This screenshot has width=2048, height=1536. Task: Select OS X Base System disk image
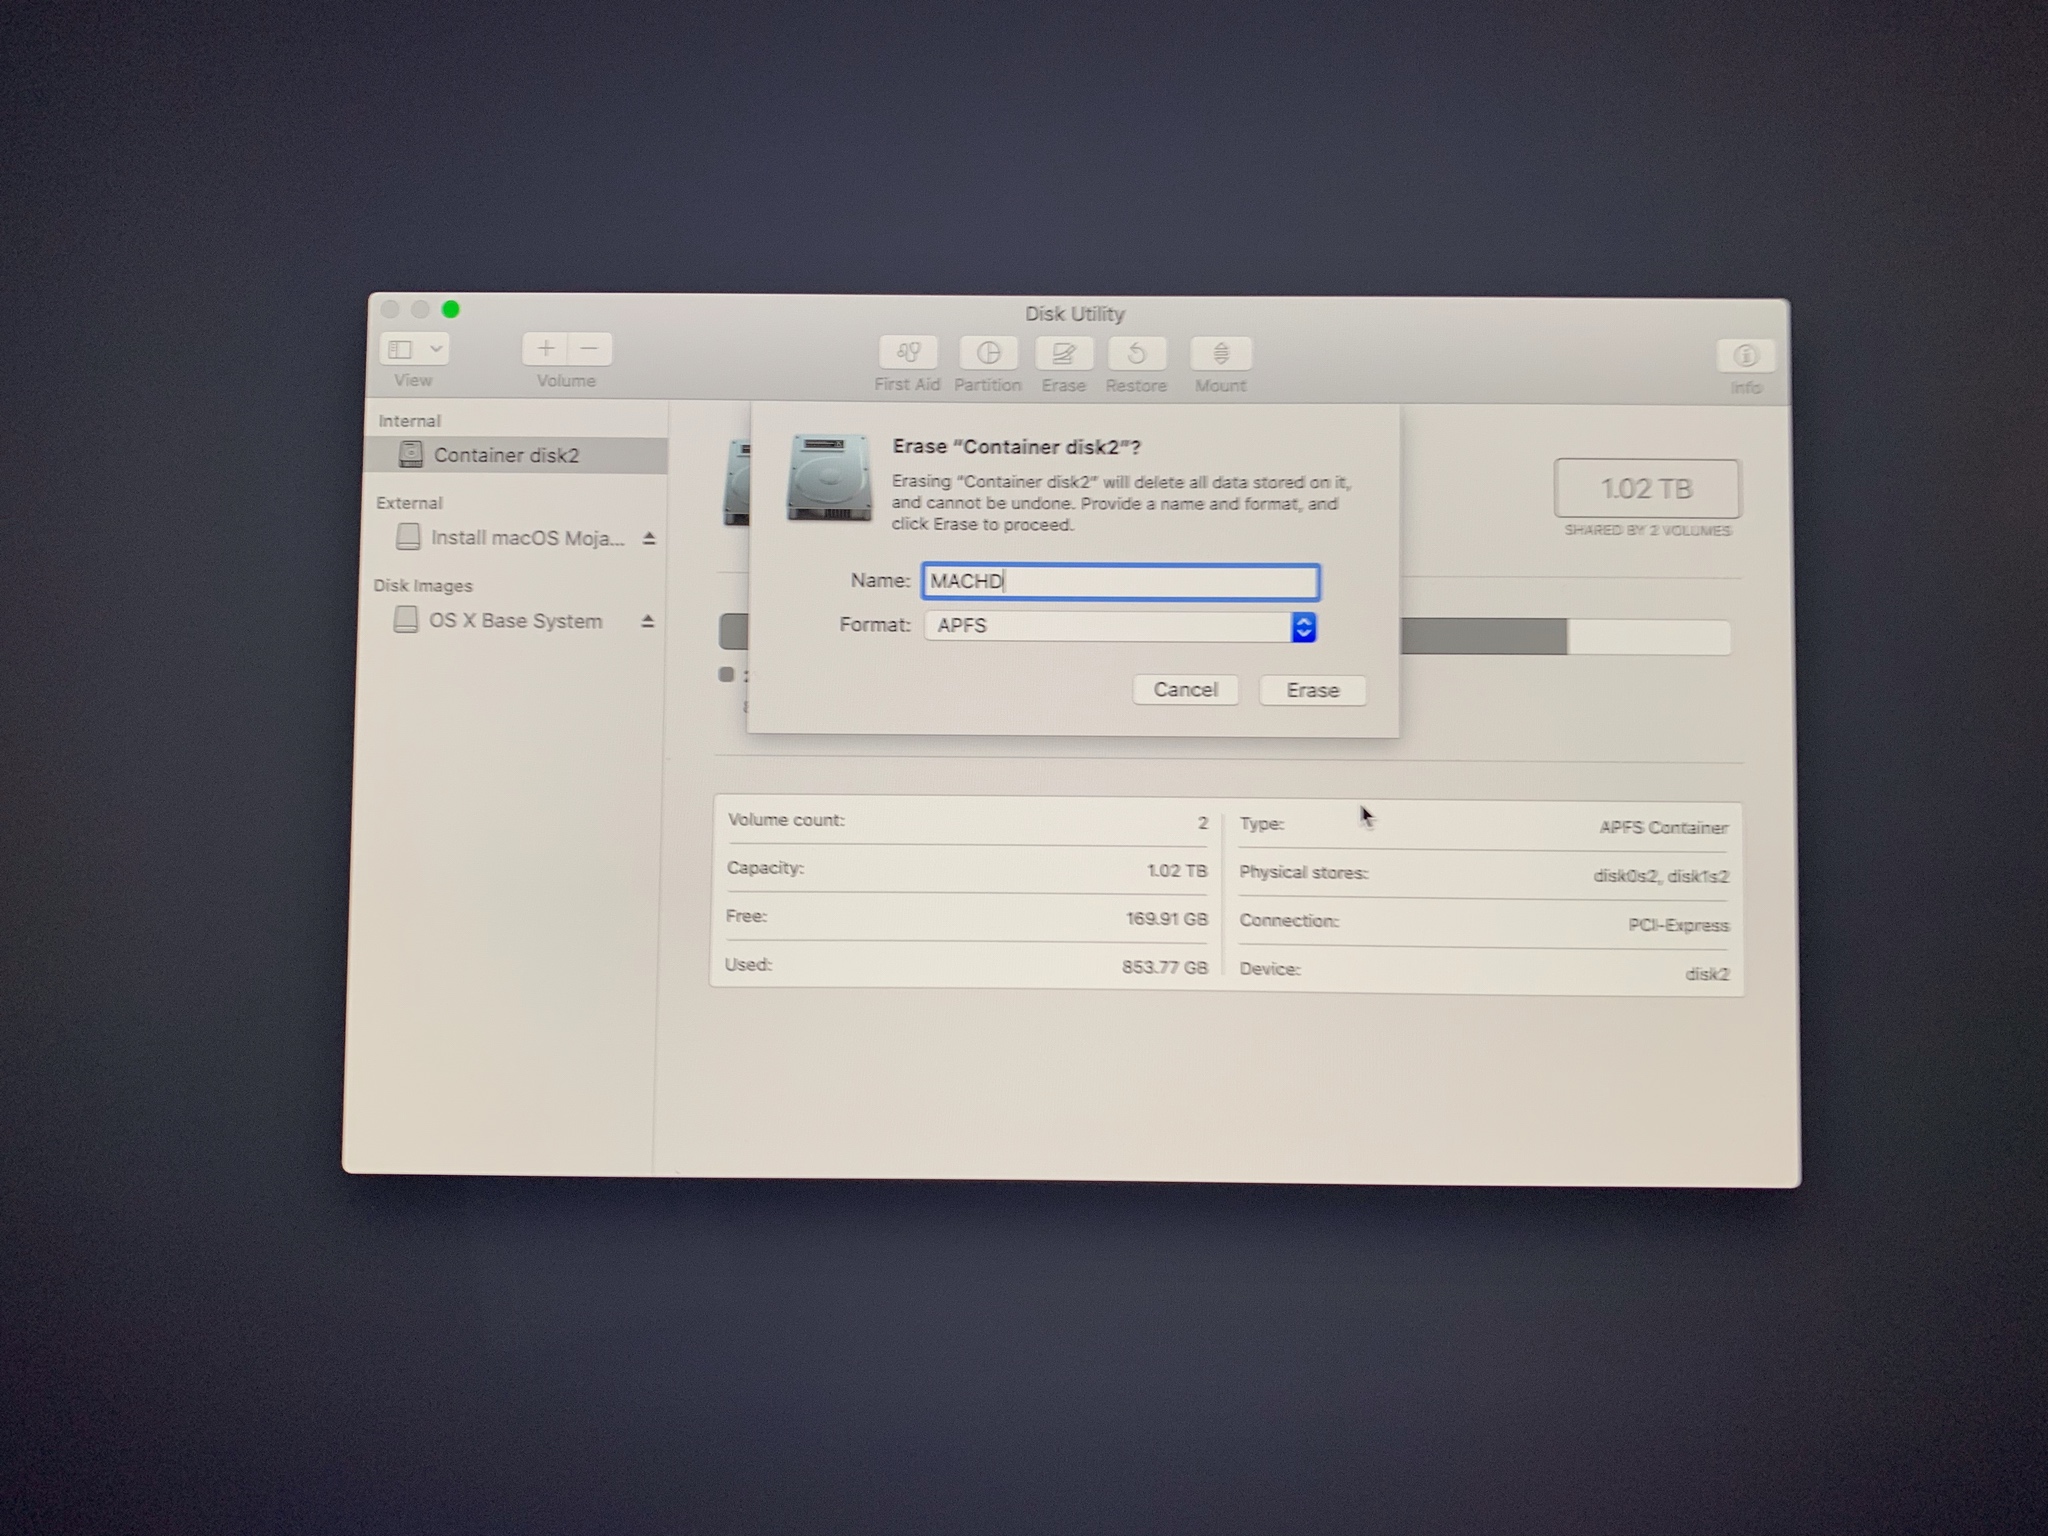tap(515, 621)
